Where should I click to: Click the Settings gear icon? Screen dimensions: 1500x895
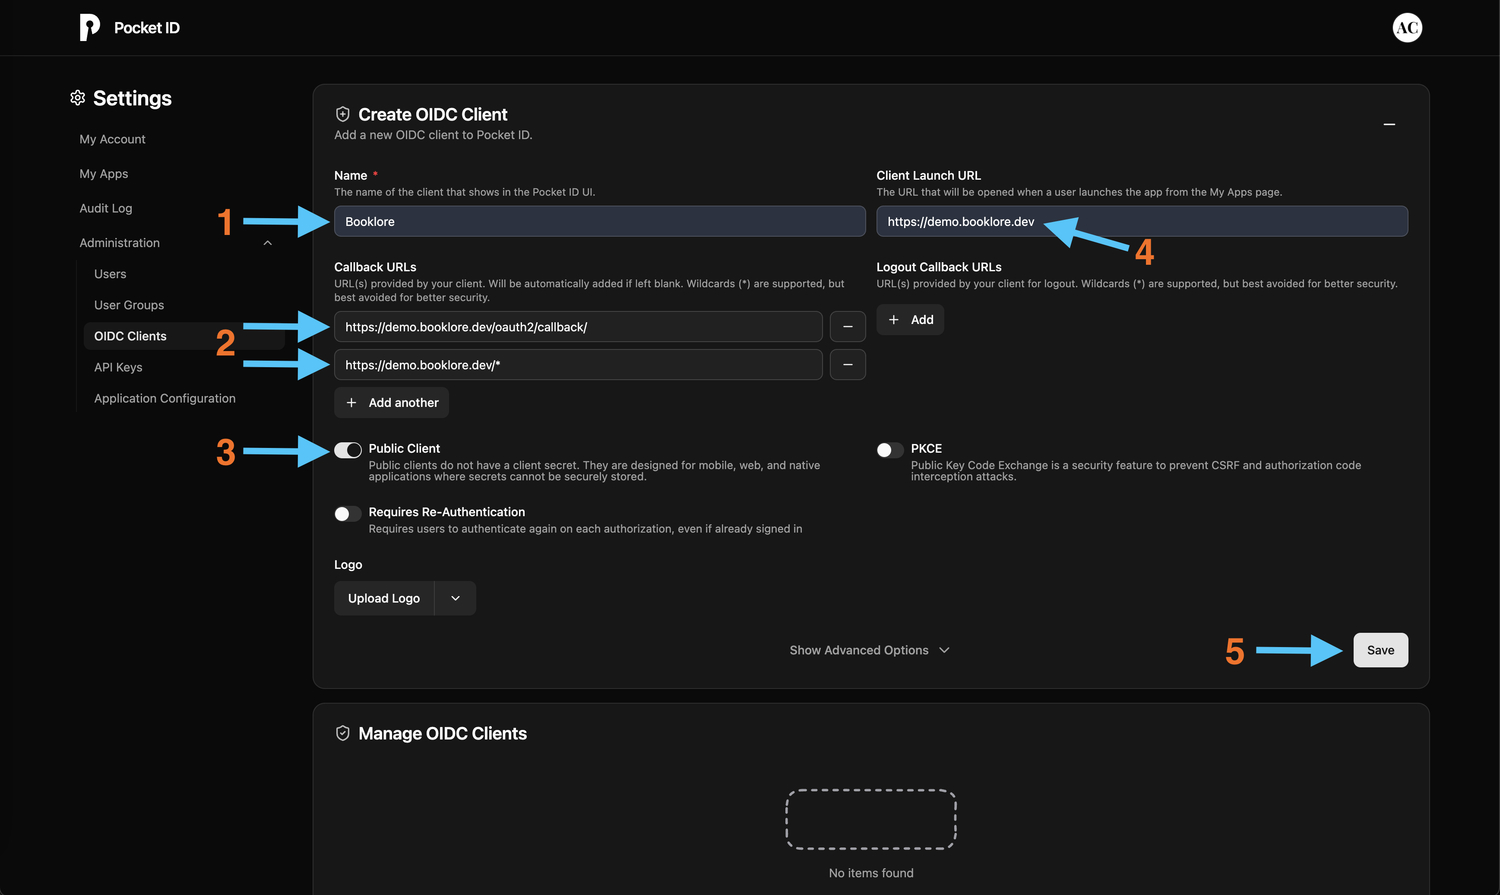pyautogui.click(x=77, y=98)
